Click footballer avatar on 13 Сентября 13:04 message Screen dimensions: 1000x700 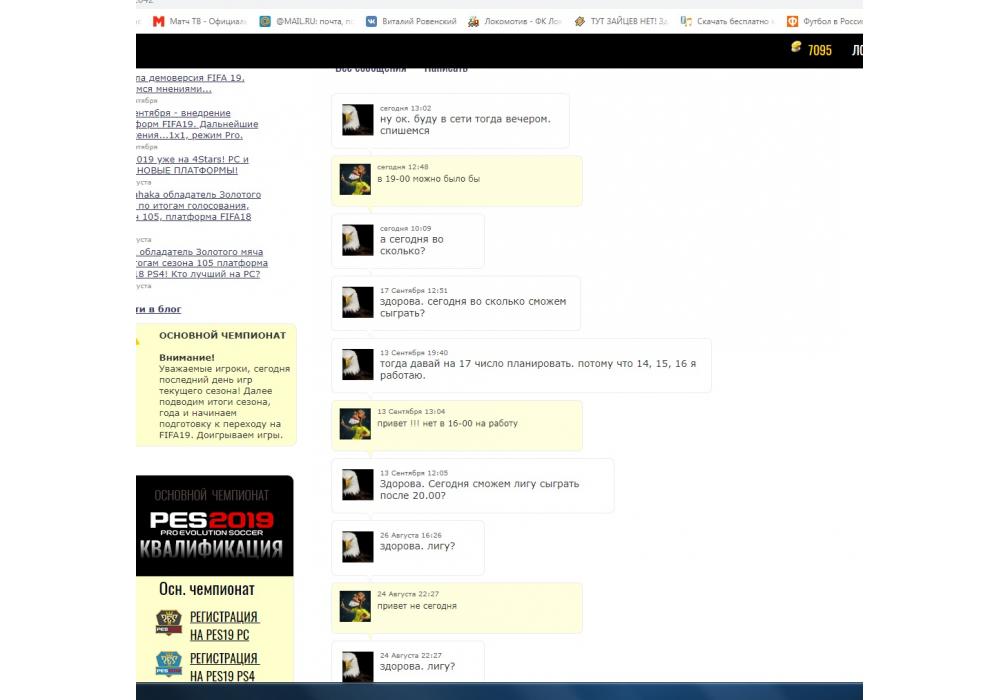(355, 423)
